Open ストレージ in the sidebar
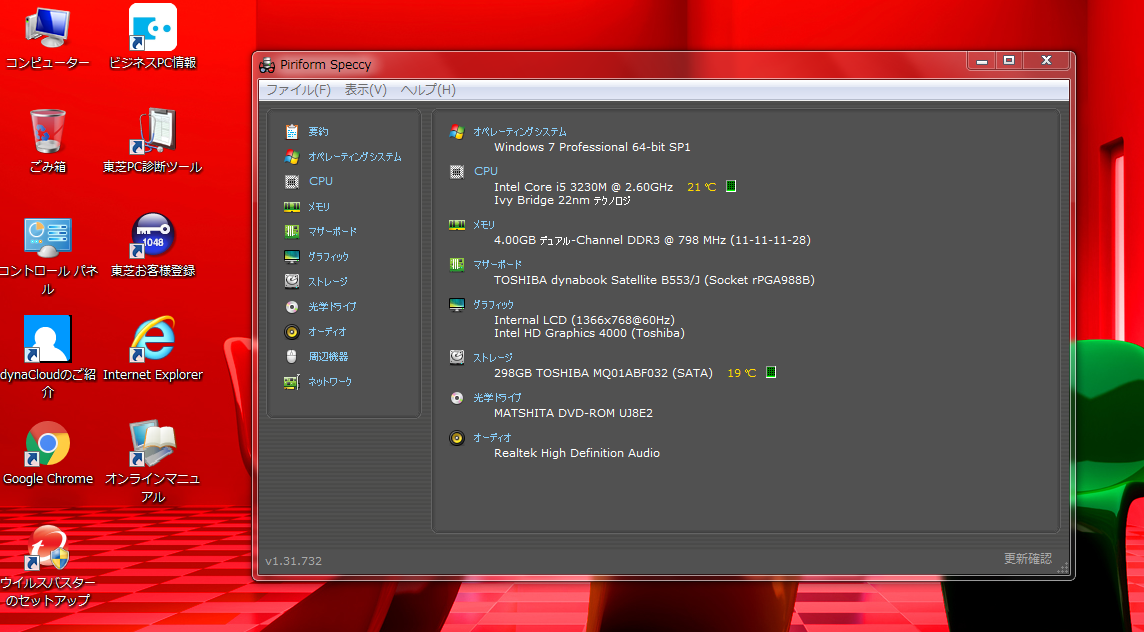Viewport: 1144px width, 632px height. 316,282
